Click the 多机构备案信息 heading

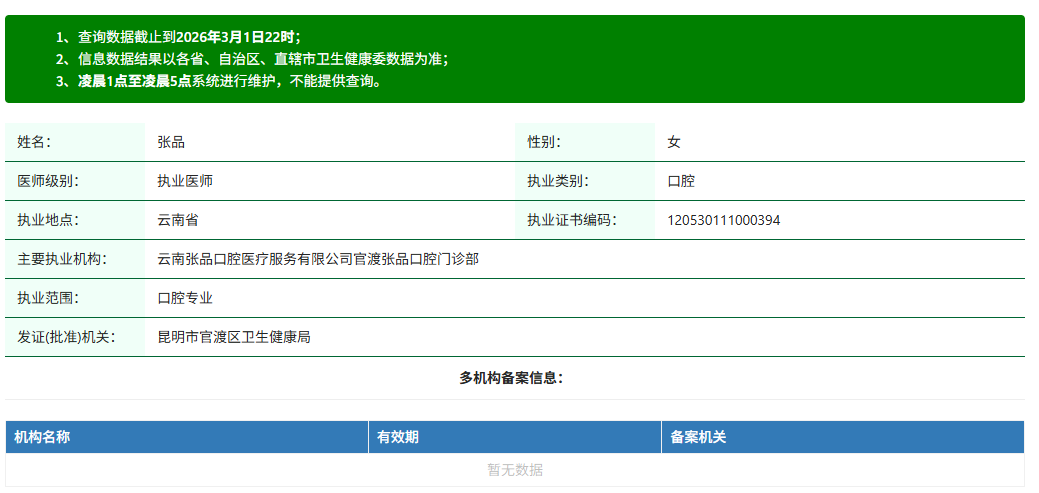click(512, 378)
